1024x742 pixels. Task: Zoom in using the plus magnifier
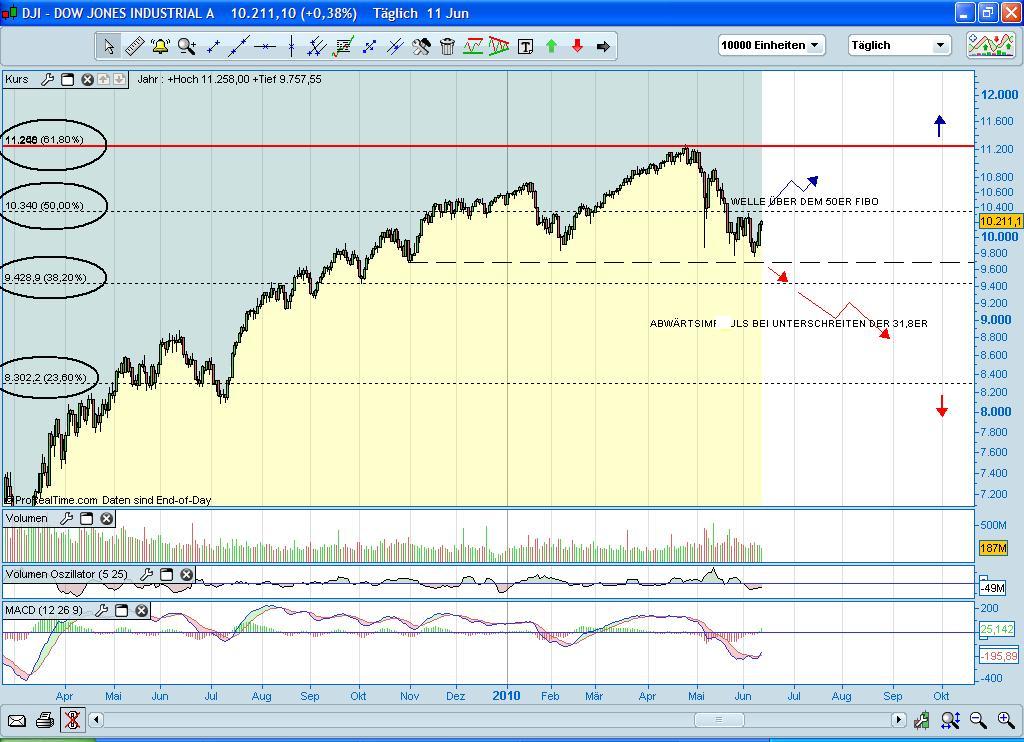click(1006, 720)
